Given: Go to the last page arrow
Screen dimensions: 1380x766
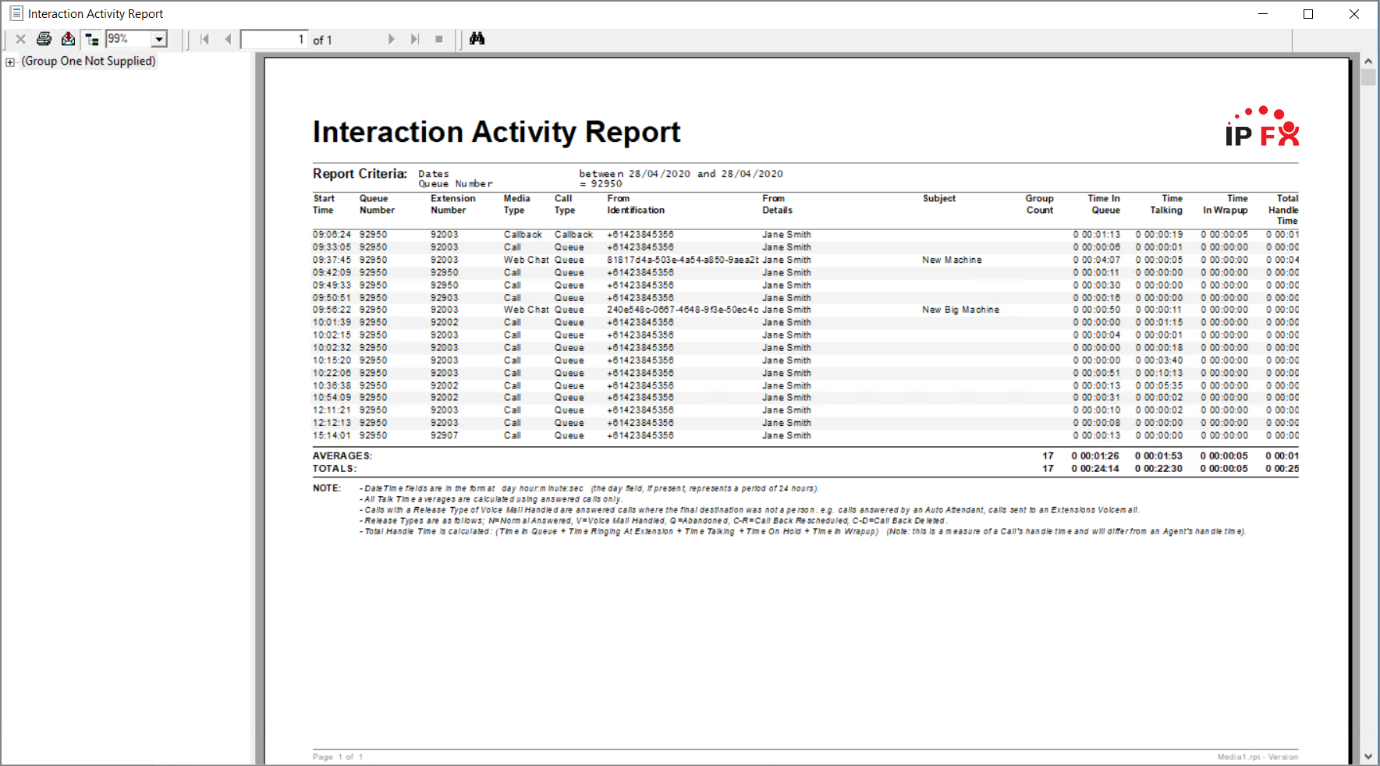Looking at the screenshot, I should pos(415,39).
